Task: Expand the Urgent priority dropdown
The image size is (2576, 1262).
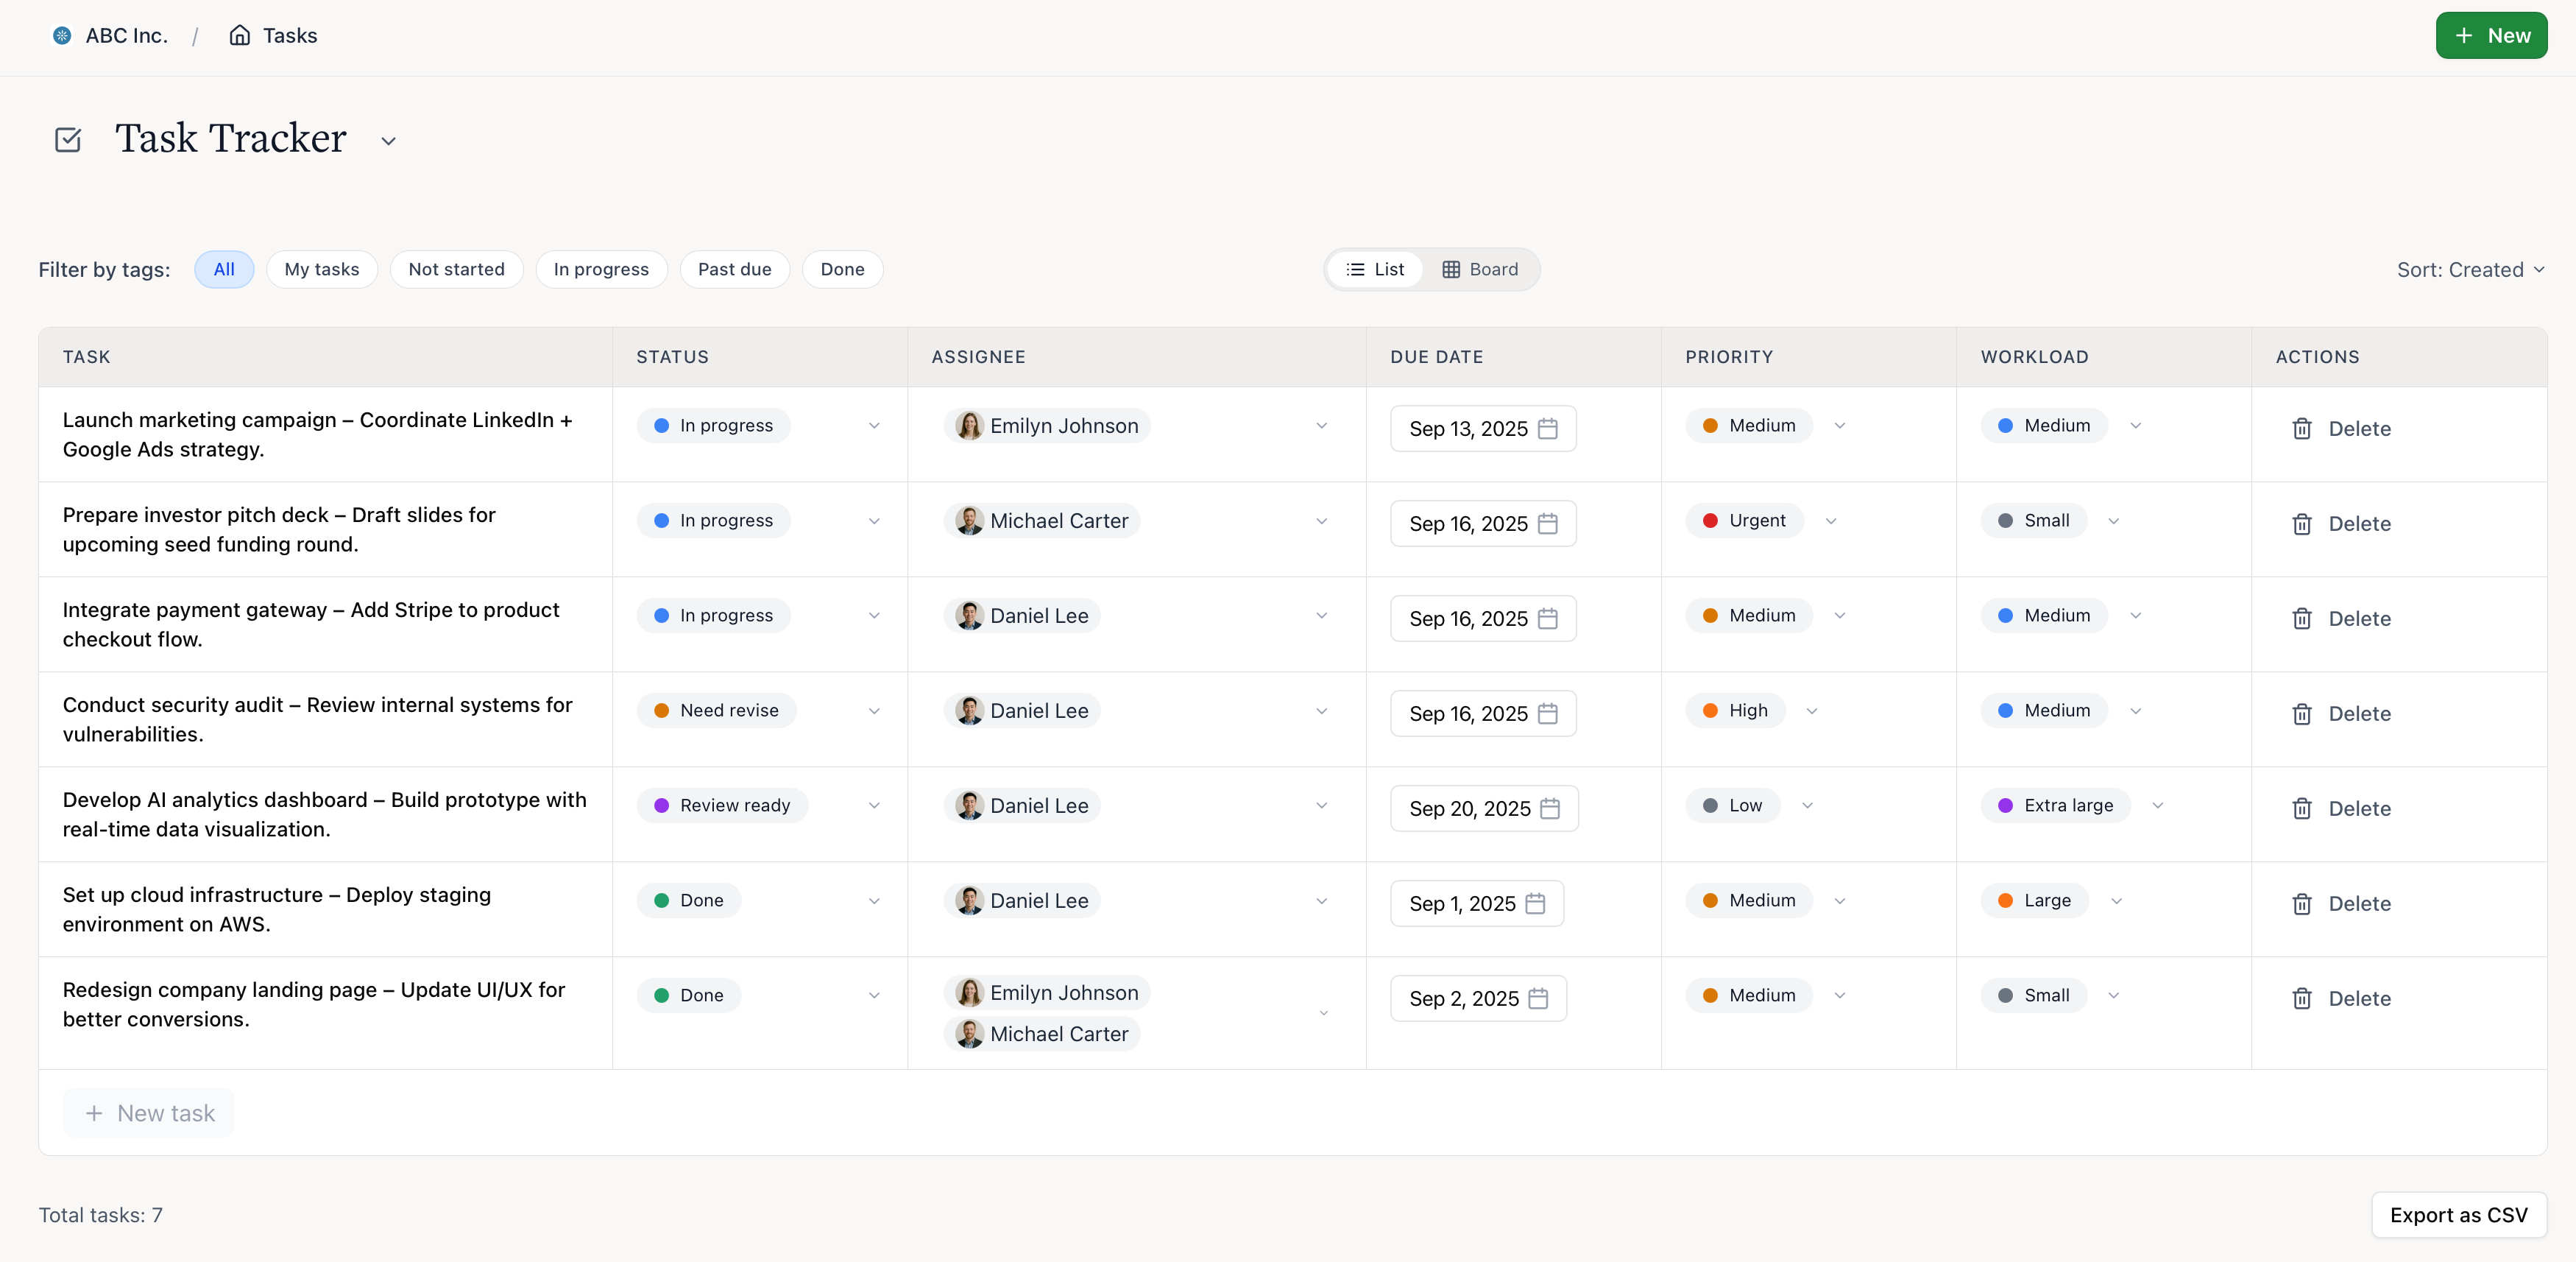Action: [1831, 520]
